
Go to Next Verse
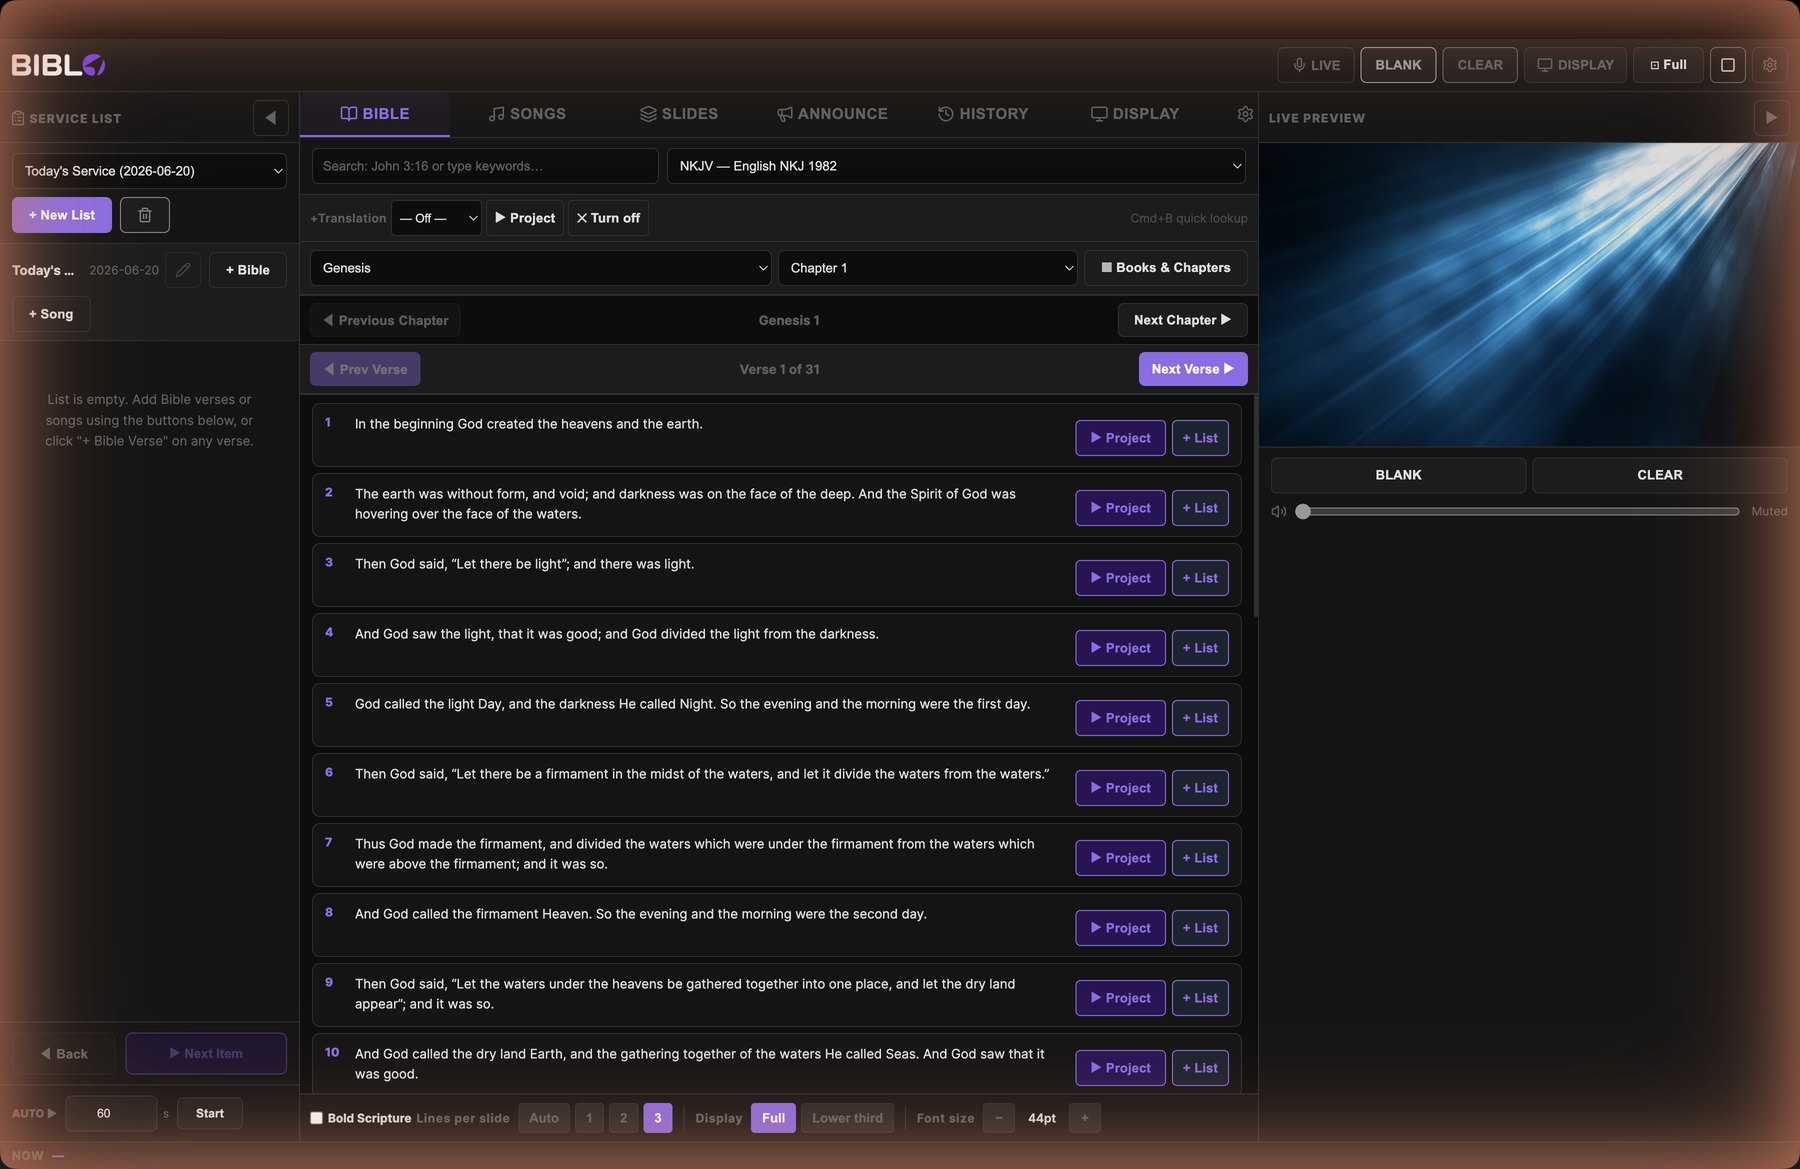tap(1193, 369)
